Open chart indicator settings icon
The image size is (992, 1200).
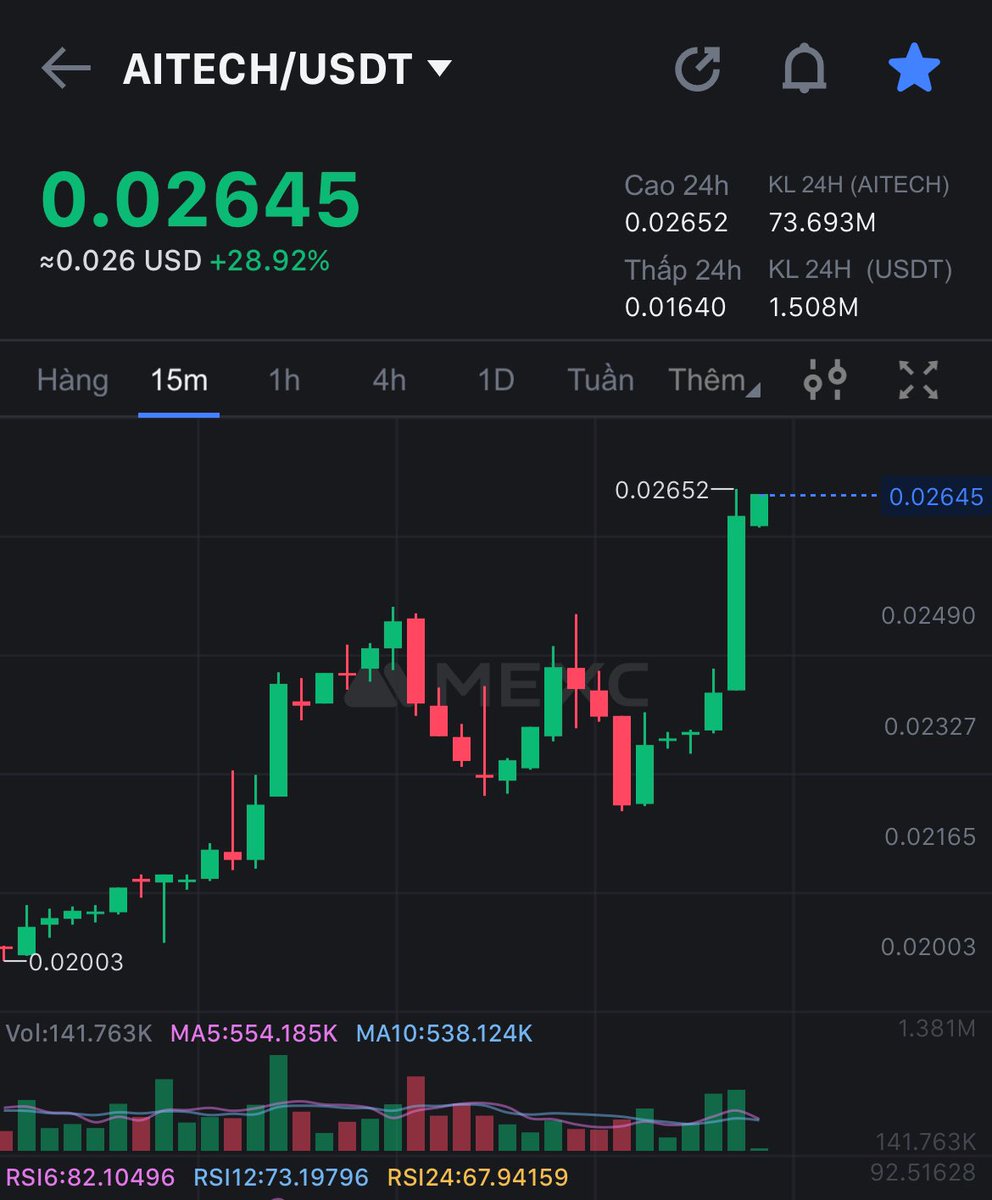pyautogui.click(x=825, y=379)
